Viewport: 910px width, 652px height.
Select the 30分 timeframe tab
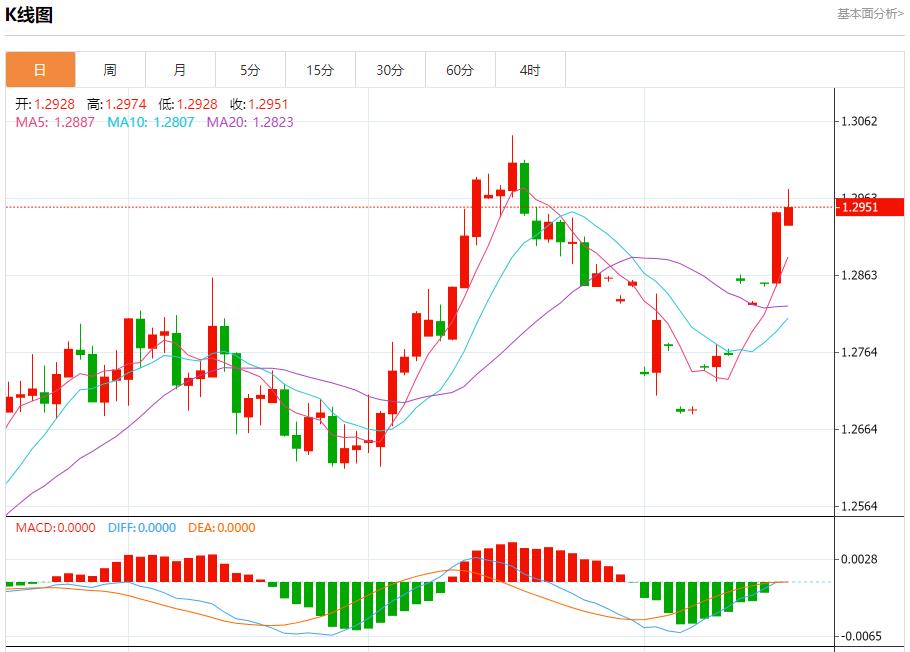[x=390, y=70]
